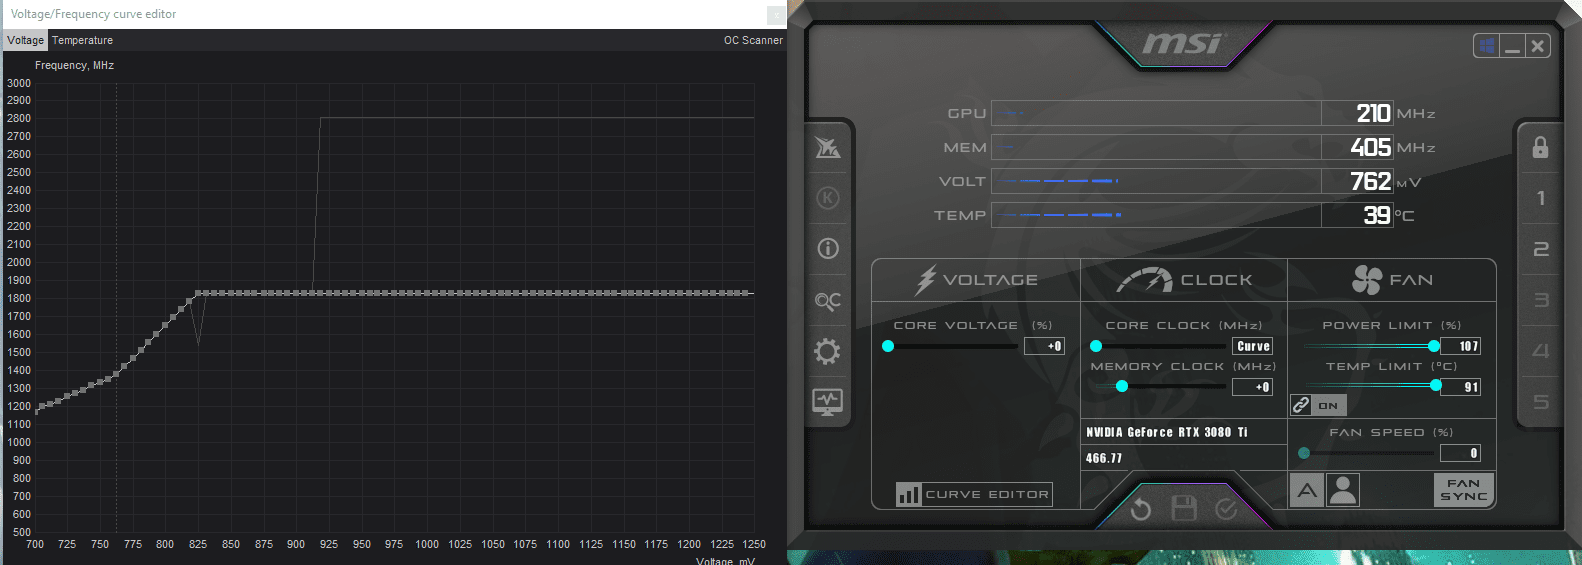This screenshot has height=565, width=1582.
Task: Click the Power Limit 107 value field
Action: (x=1460, y=346)
